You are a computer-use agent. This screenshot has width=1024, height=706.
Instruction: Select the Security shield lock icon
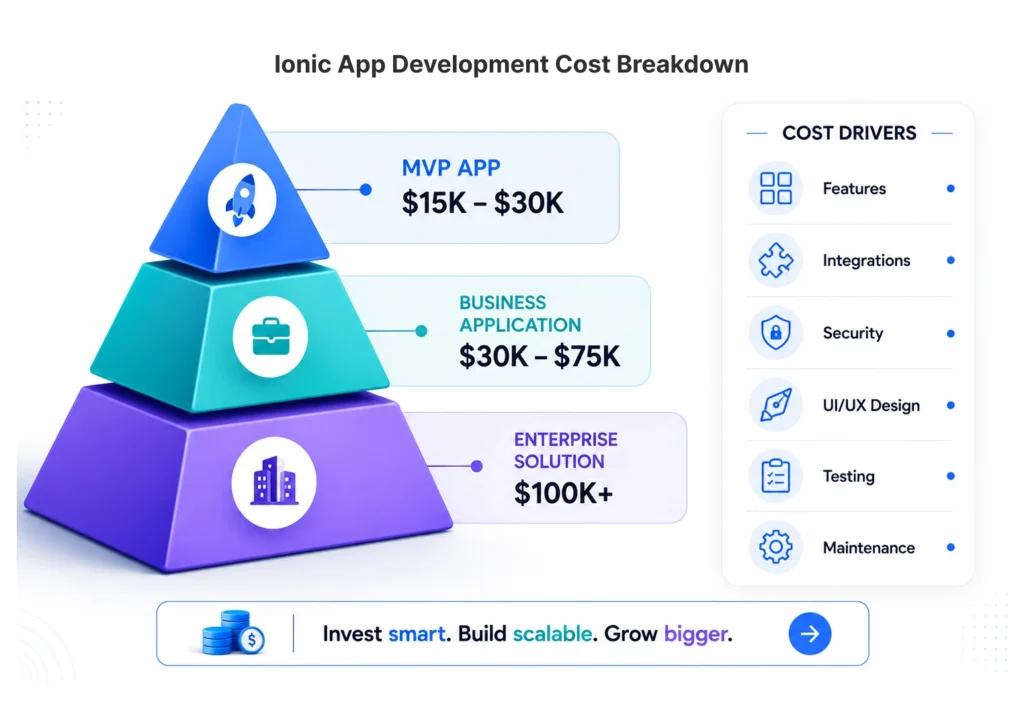point(776,332)
